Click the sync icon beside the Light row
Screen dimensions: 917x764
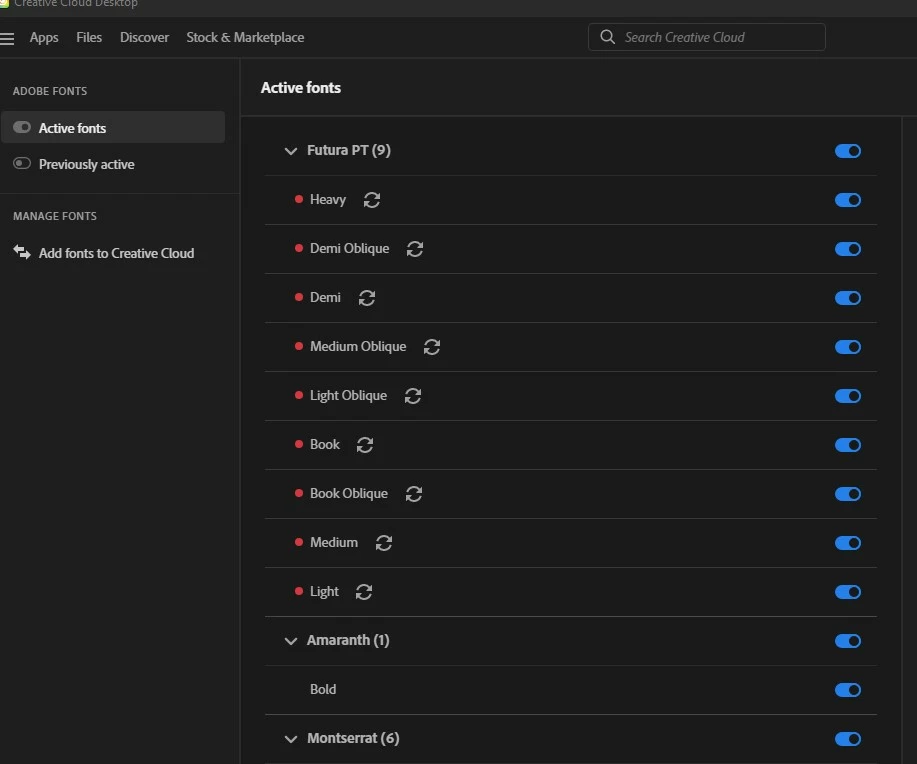coord(364,592)
